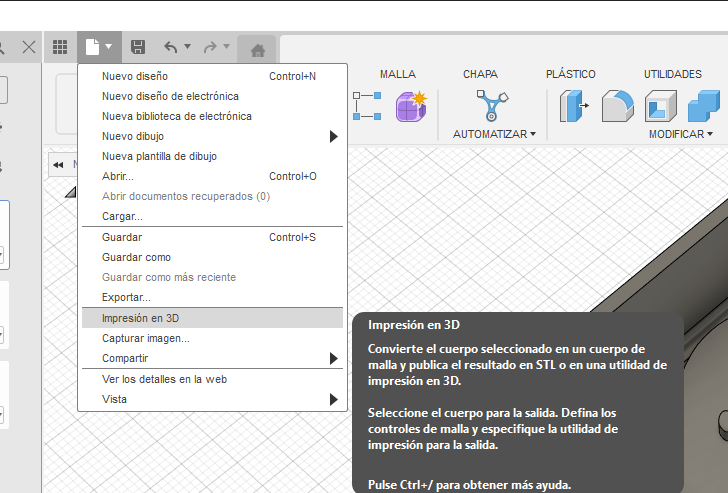Switch to the MALLA tab
The width and height of the screenshot is (728, 493).
click(x=398, y=74)
